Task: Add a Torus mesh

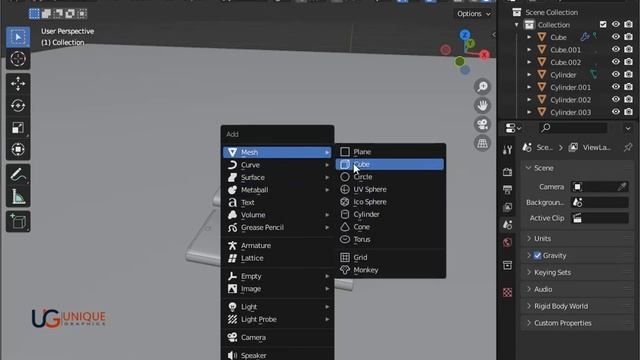Action: [390, 239]
